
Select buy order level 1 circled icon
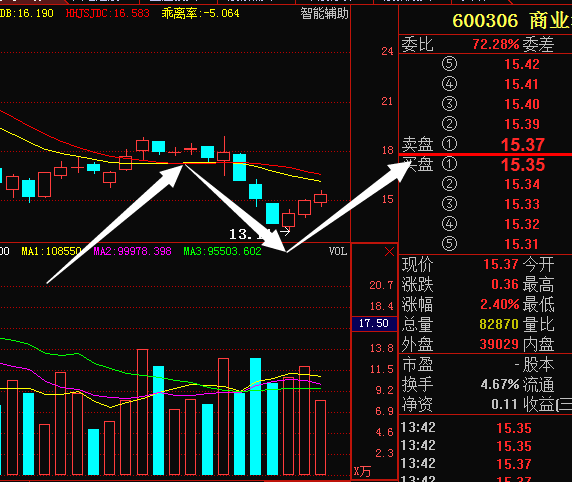point(449,163)
